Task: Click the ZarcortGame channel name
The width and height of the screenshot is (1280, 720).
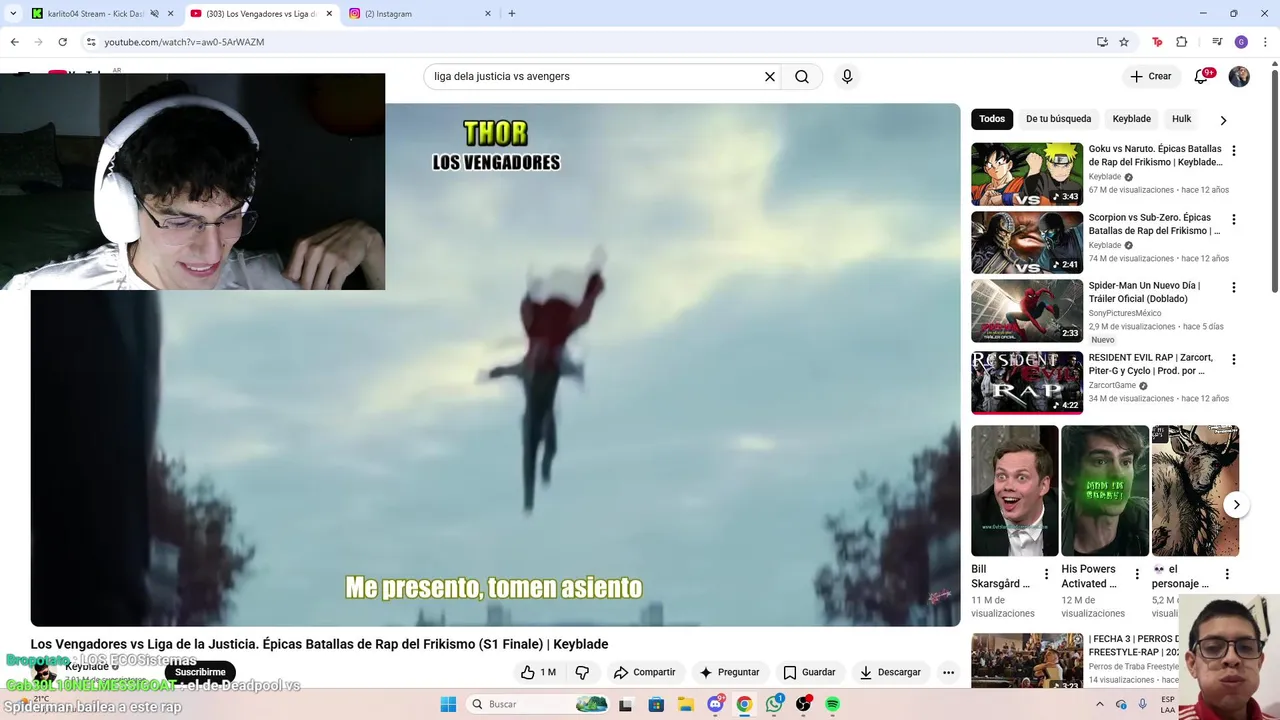Action: point(1112,385)
